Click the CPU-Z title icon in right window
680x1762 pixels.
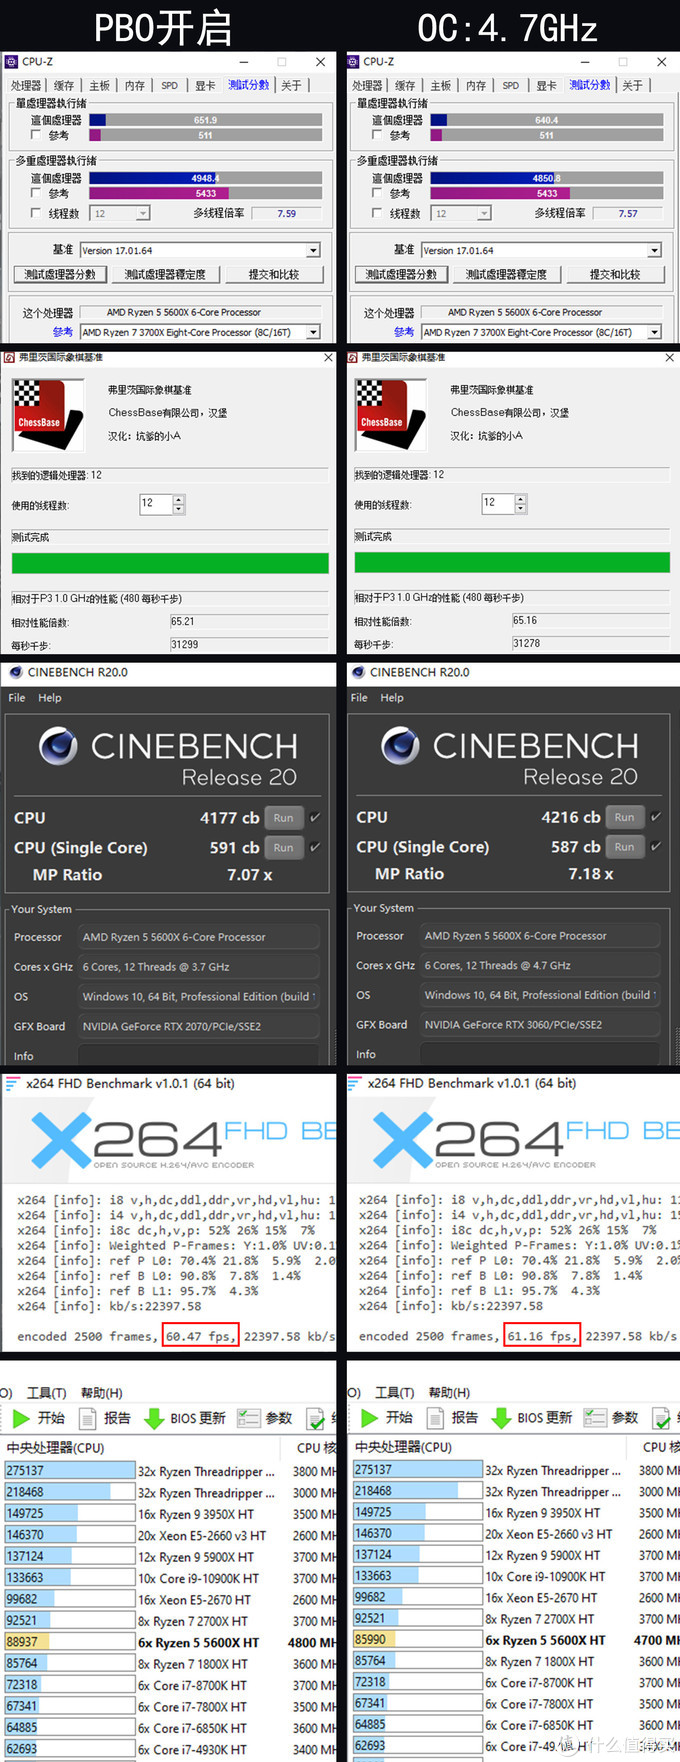pyautogui.click(x=353, y=62)
